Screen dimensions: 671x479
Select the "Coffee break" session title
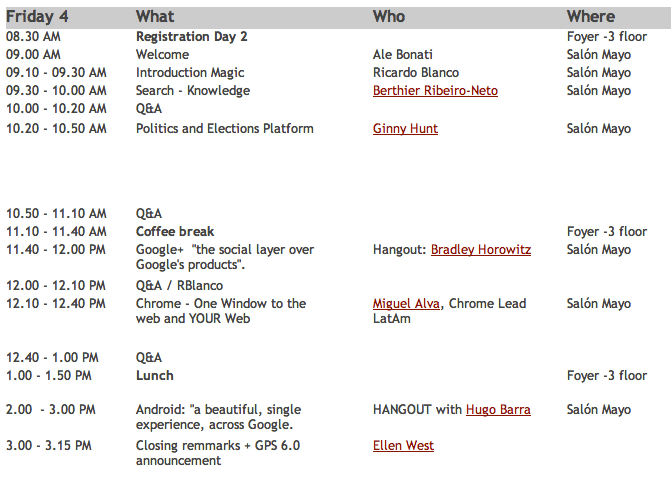coord(175,232)
